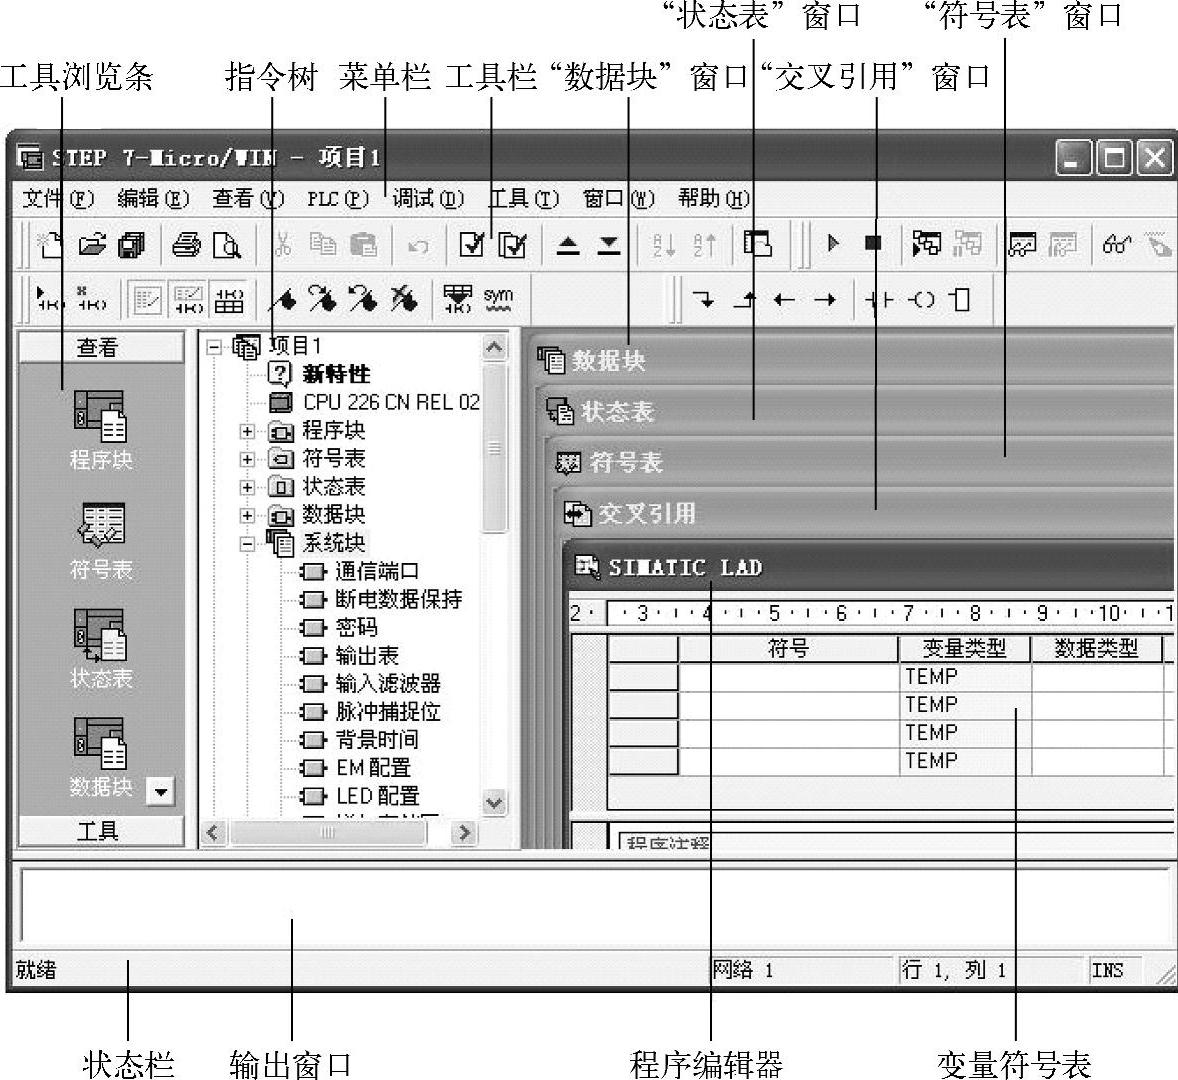Open the 编辑(E) menu
Image resolution: width=1178 pixels, height=1080 pixels.
153,198
